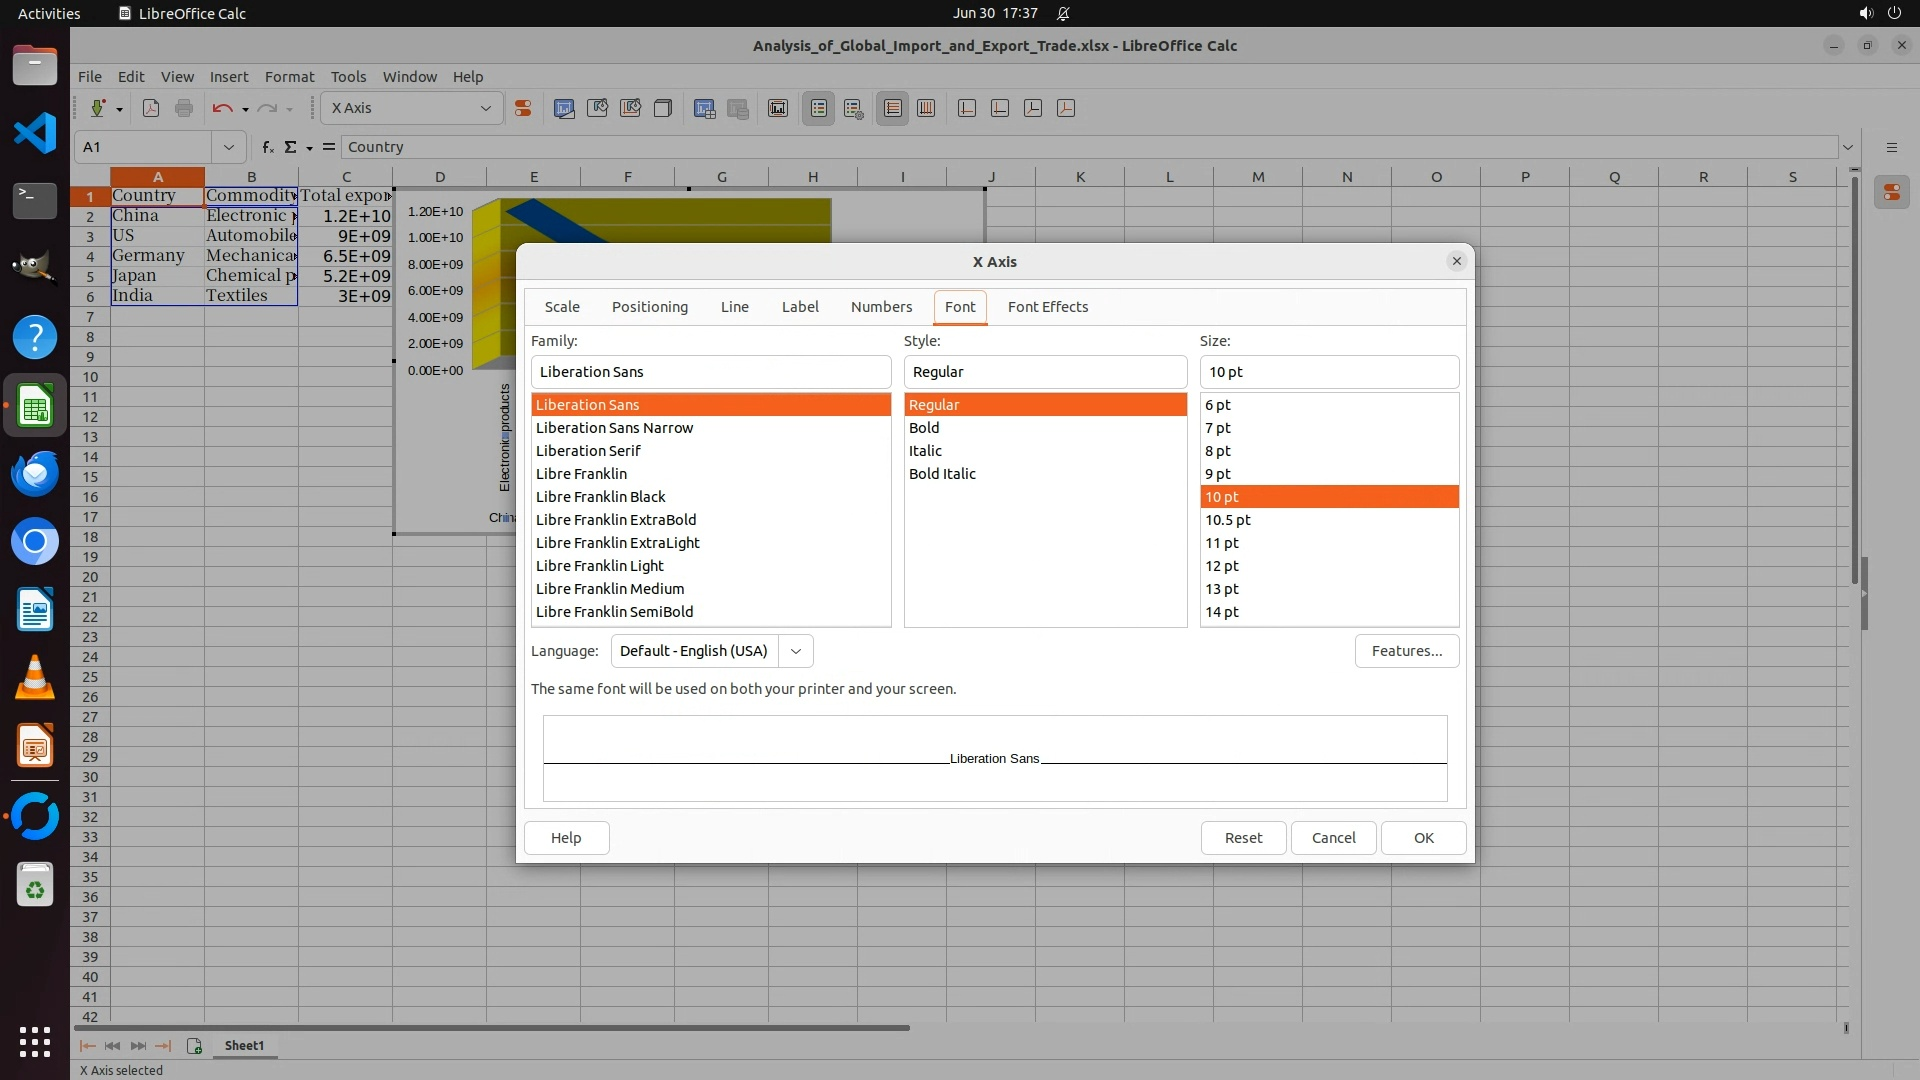
Task: Open Thunderbird from the dock
Action: pyautogui.click(x=35, y=473)
